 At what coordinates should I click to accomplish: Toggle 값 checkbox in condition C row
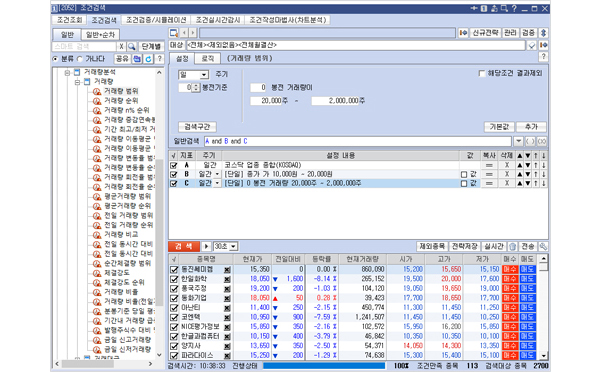click(x=464, y=184)
